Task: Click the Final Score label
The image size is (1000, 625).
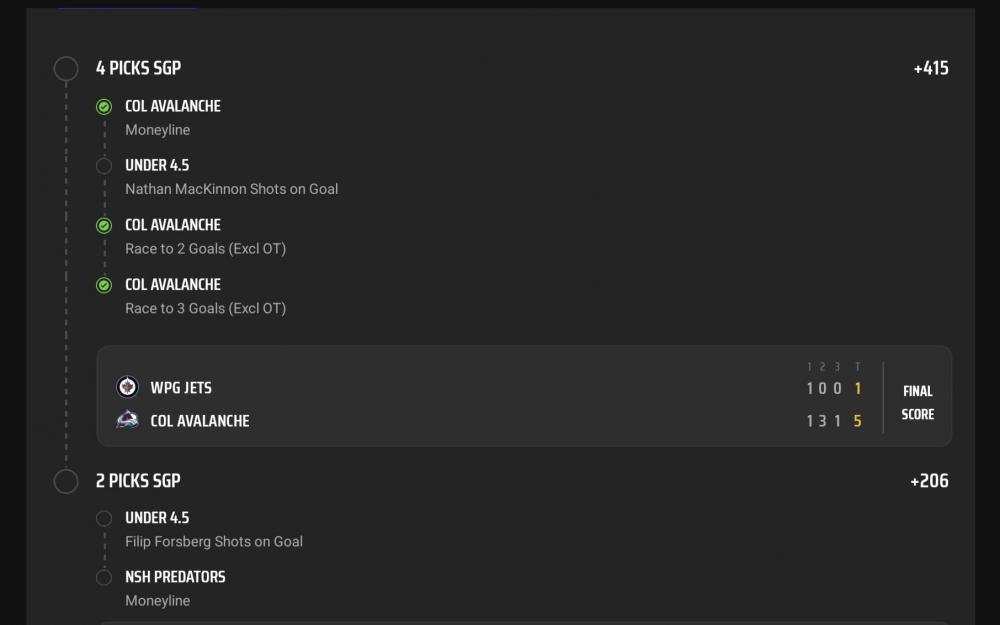Action: point(917,403)
